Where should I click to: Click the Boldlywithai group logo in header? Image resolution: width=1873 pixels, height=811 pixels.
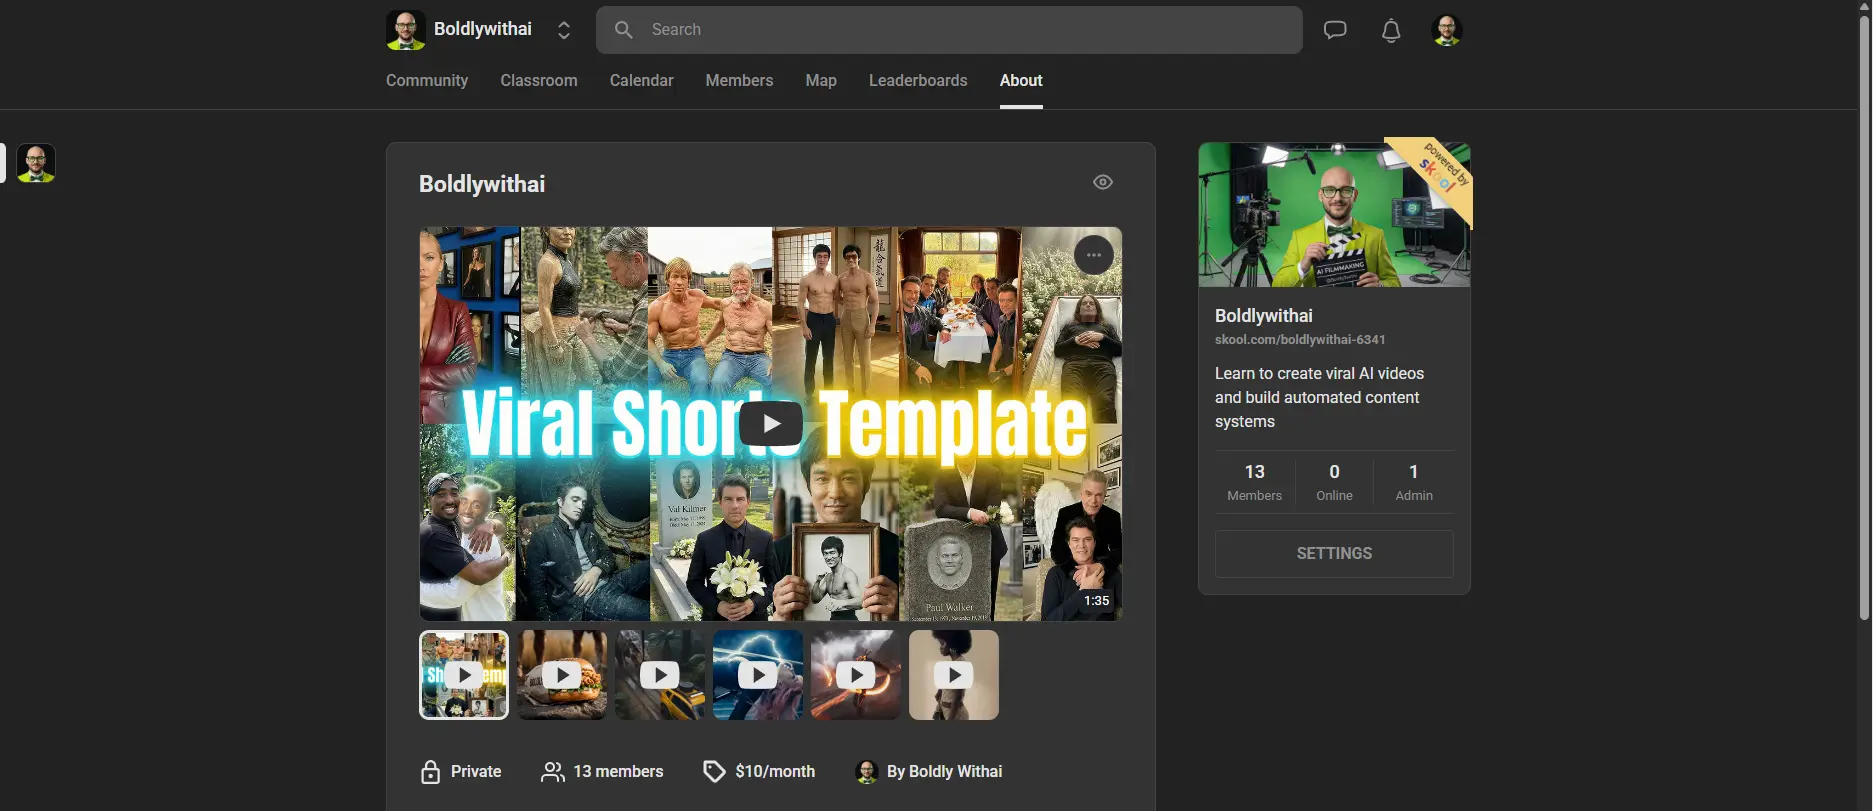tap(406, 30)
